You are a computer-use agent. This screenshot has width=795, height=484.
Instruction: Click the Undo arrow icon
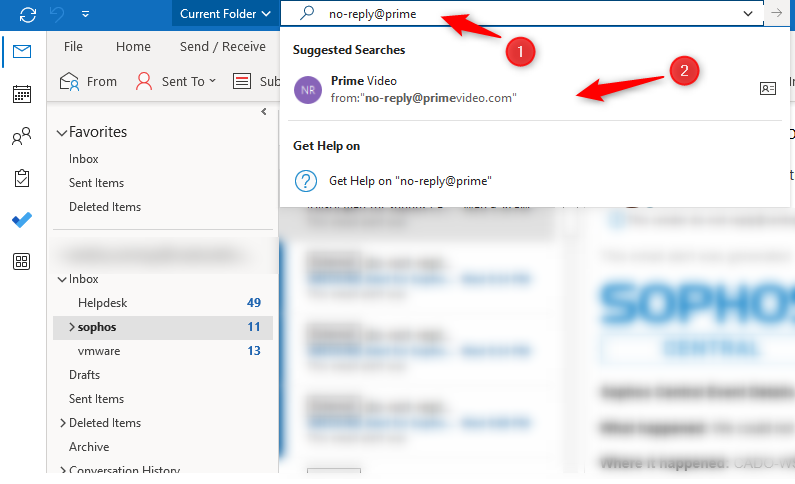click(x=57, y=14)
